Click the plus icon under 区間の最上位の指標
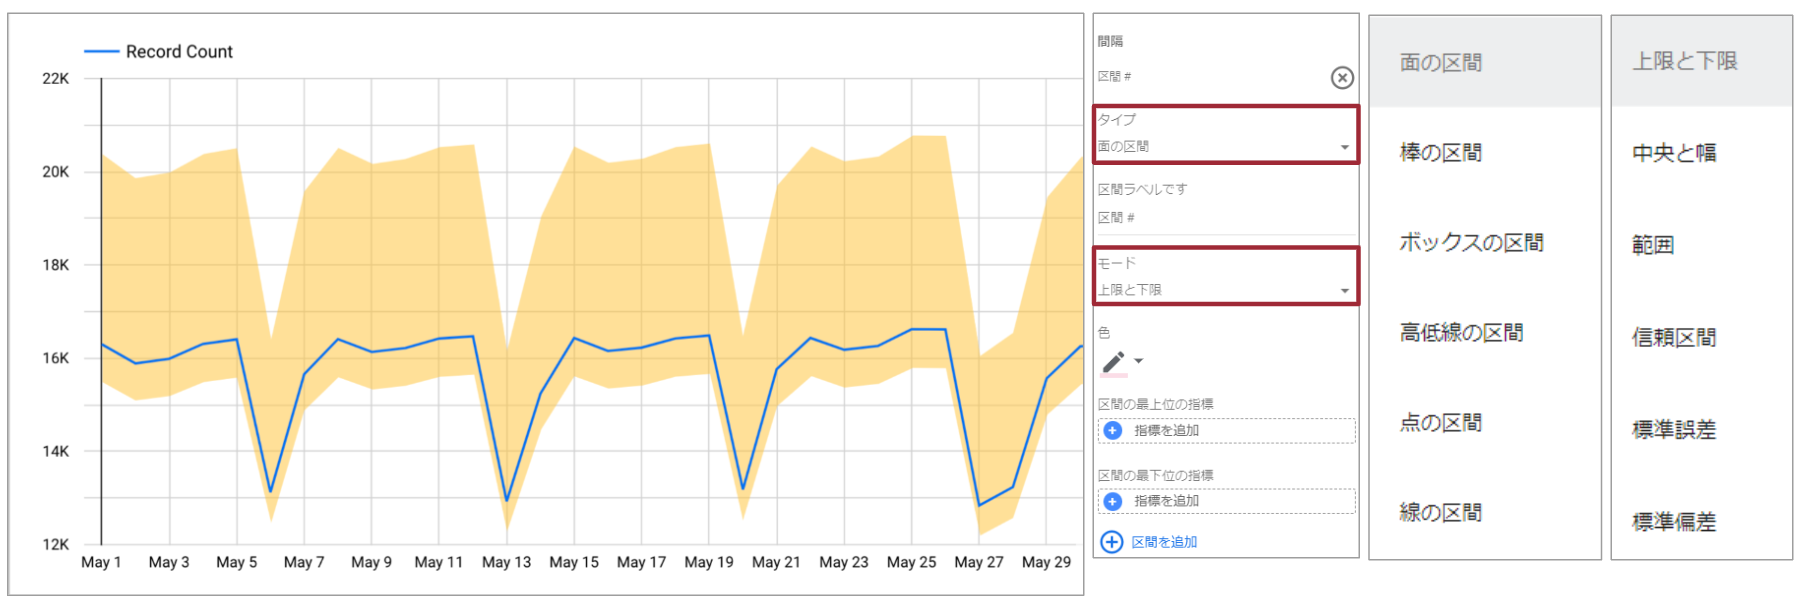The image size is (1800, 603). point(1112,430)
